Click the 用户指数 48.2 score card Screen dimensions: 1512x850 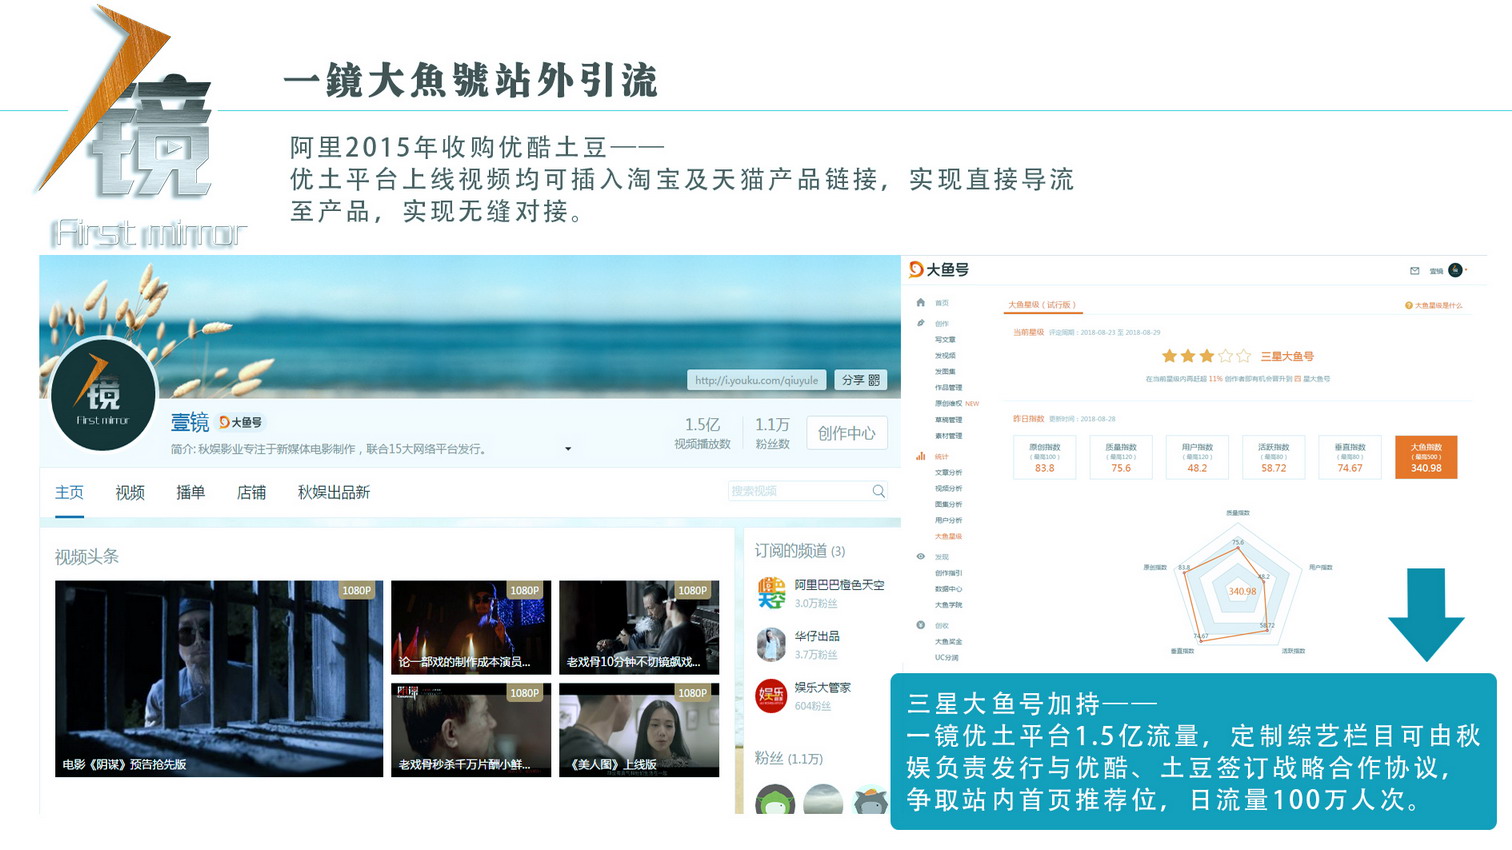point(1197,457)
